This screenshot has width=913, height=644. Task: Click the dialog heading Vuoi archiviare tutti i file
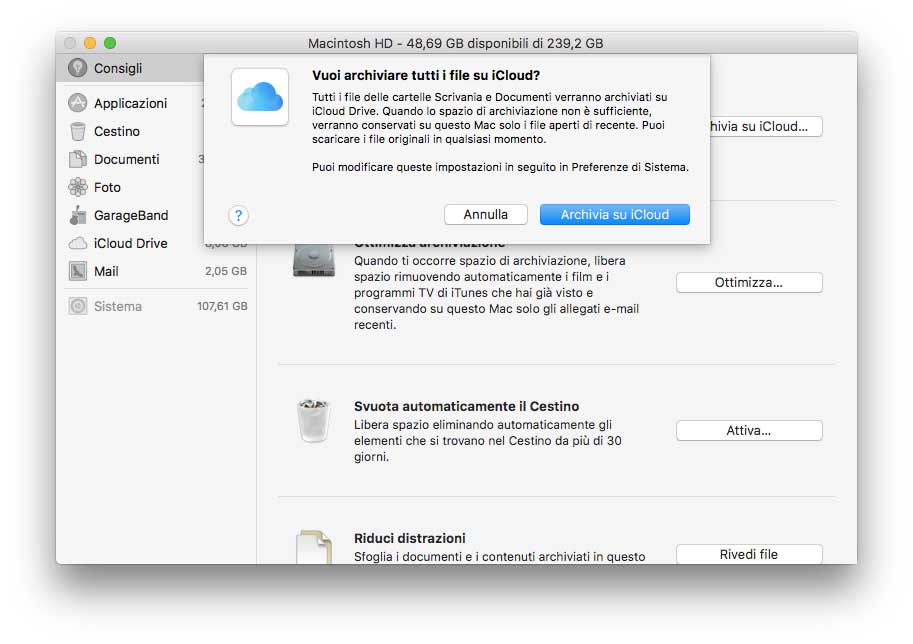point(426,75)
